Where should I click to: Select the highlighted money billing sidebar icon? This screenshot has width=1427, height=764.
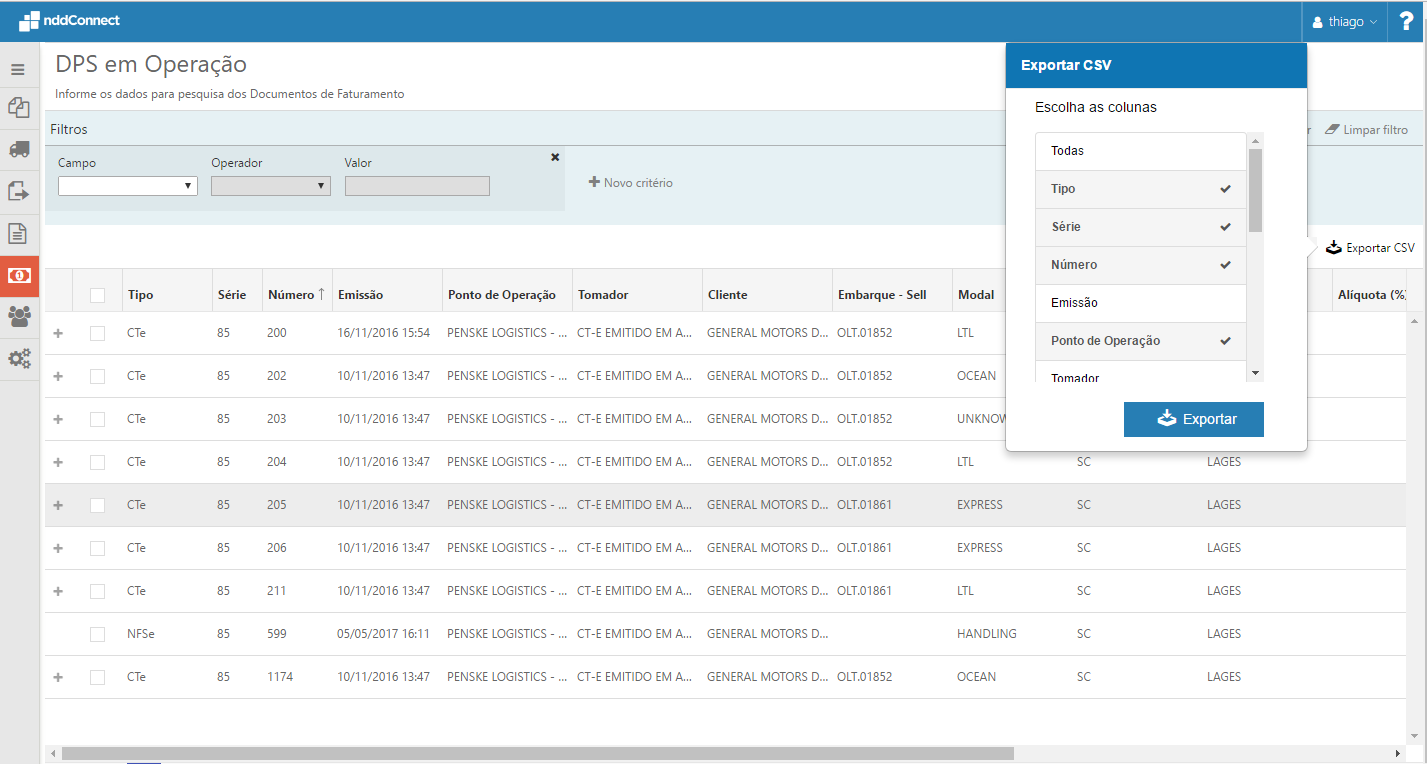click(19, 275)
